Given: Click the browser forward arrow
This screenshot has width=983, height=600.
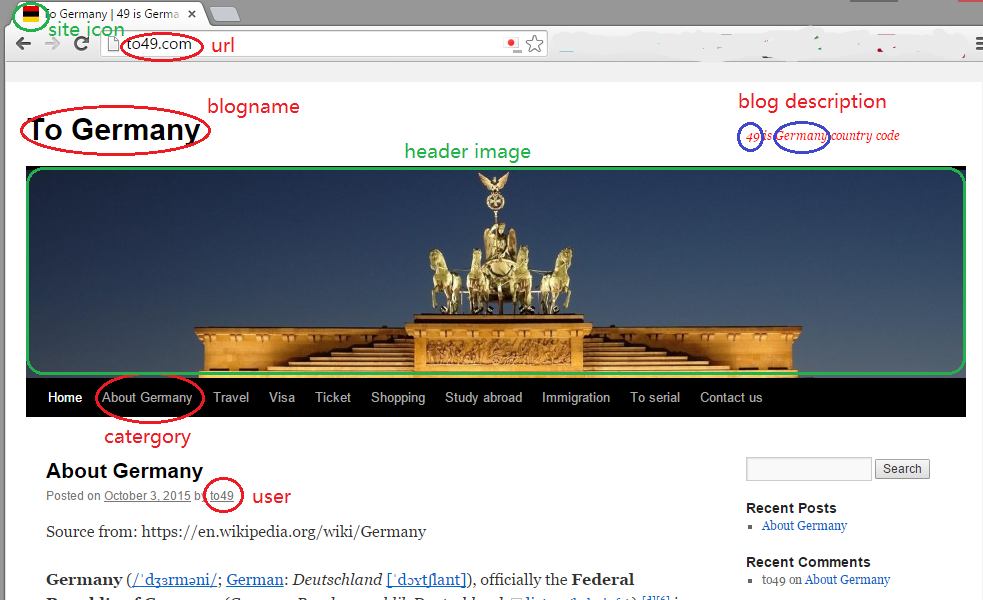Looking at the screenshot, I should coord(52,44).
